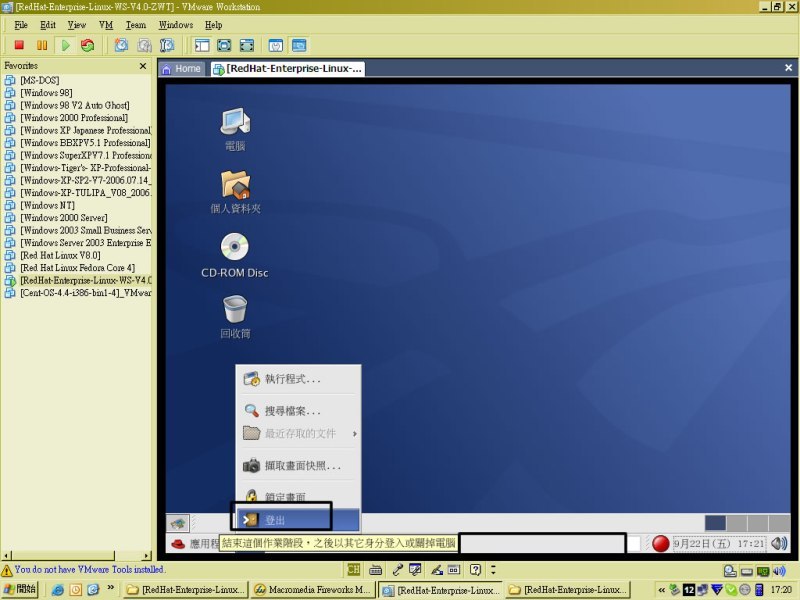
Task: Select the RedHat-Enterprise-Linux tab
Action: pyautogui.click(x=288, y=69)
